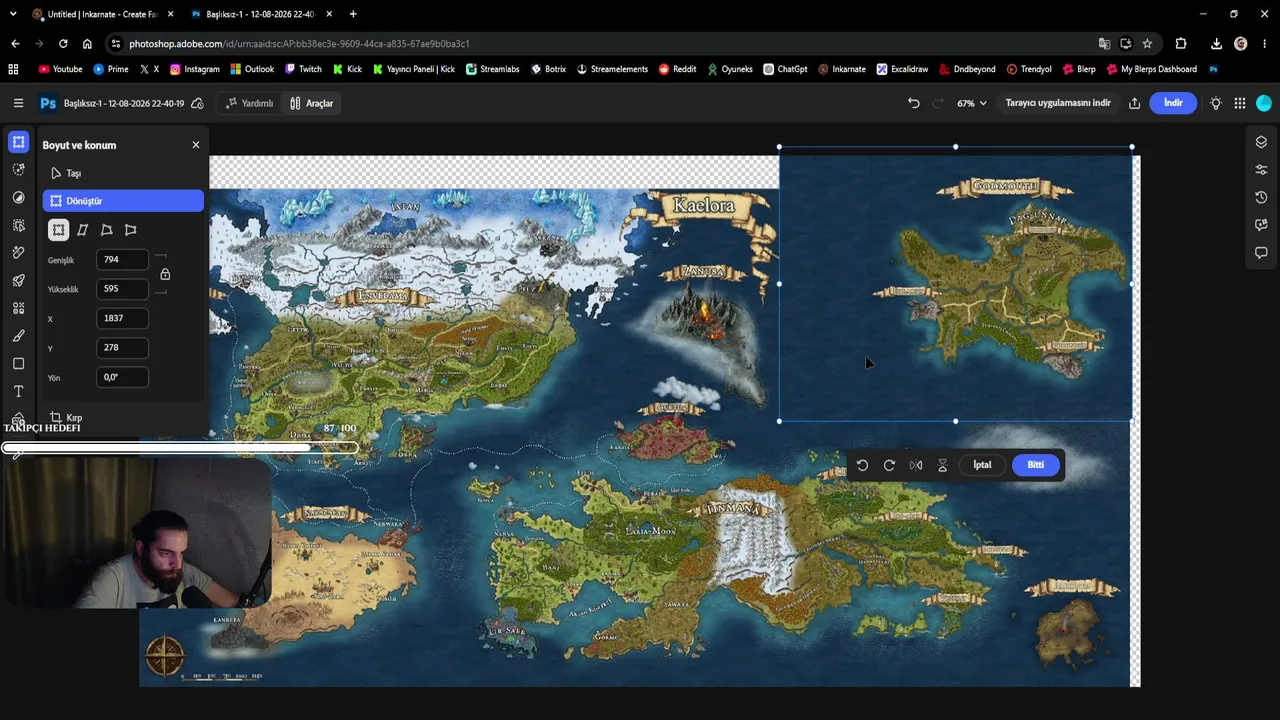Screen dimensions: 1280x720
Task: Confirm the transform with Bitti
Action: coord(1035,465)
